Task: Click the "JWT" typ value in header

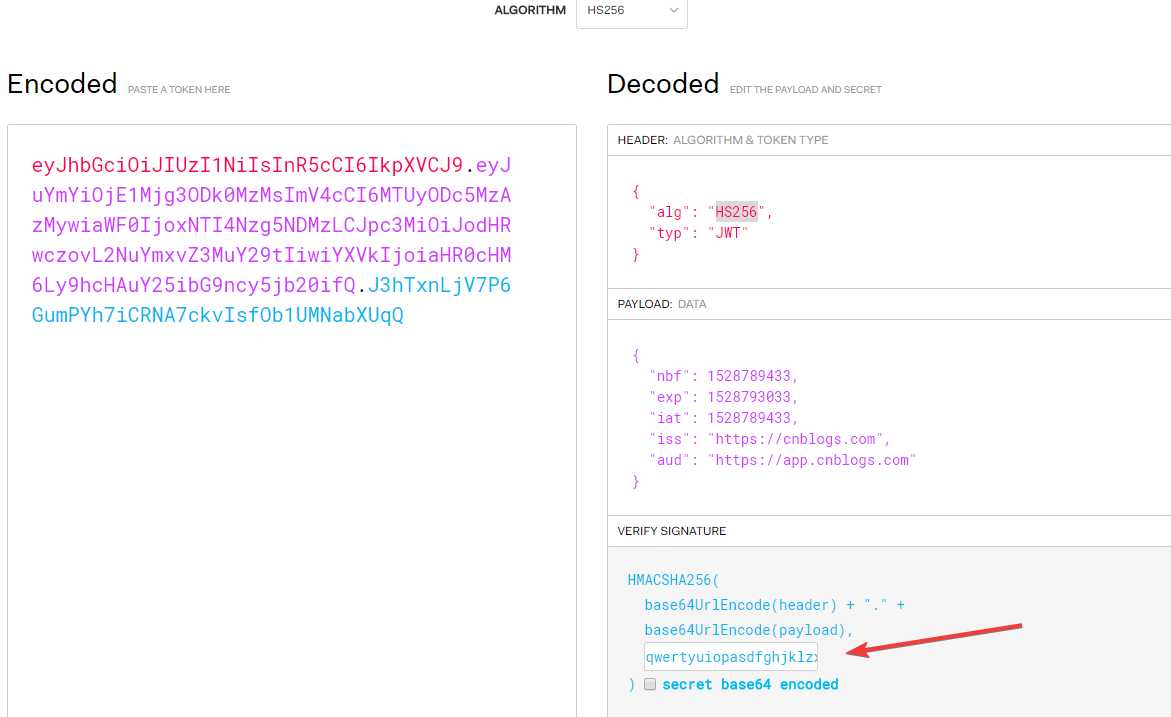Action: [x=728, y=233]
